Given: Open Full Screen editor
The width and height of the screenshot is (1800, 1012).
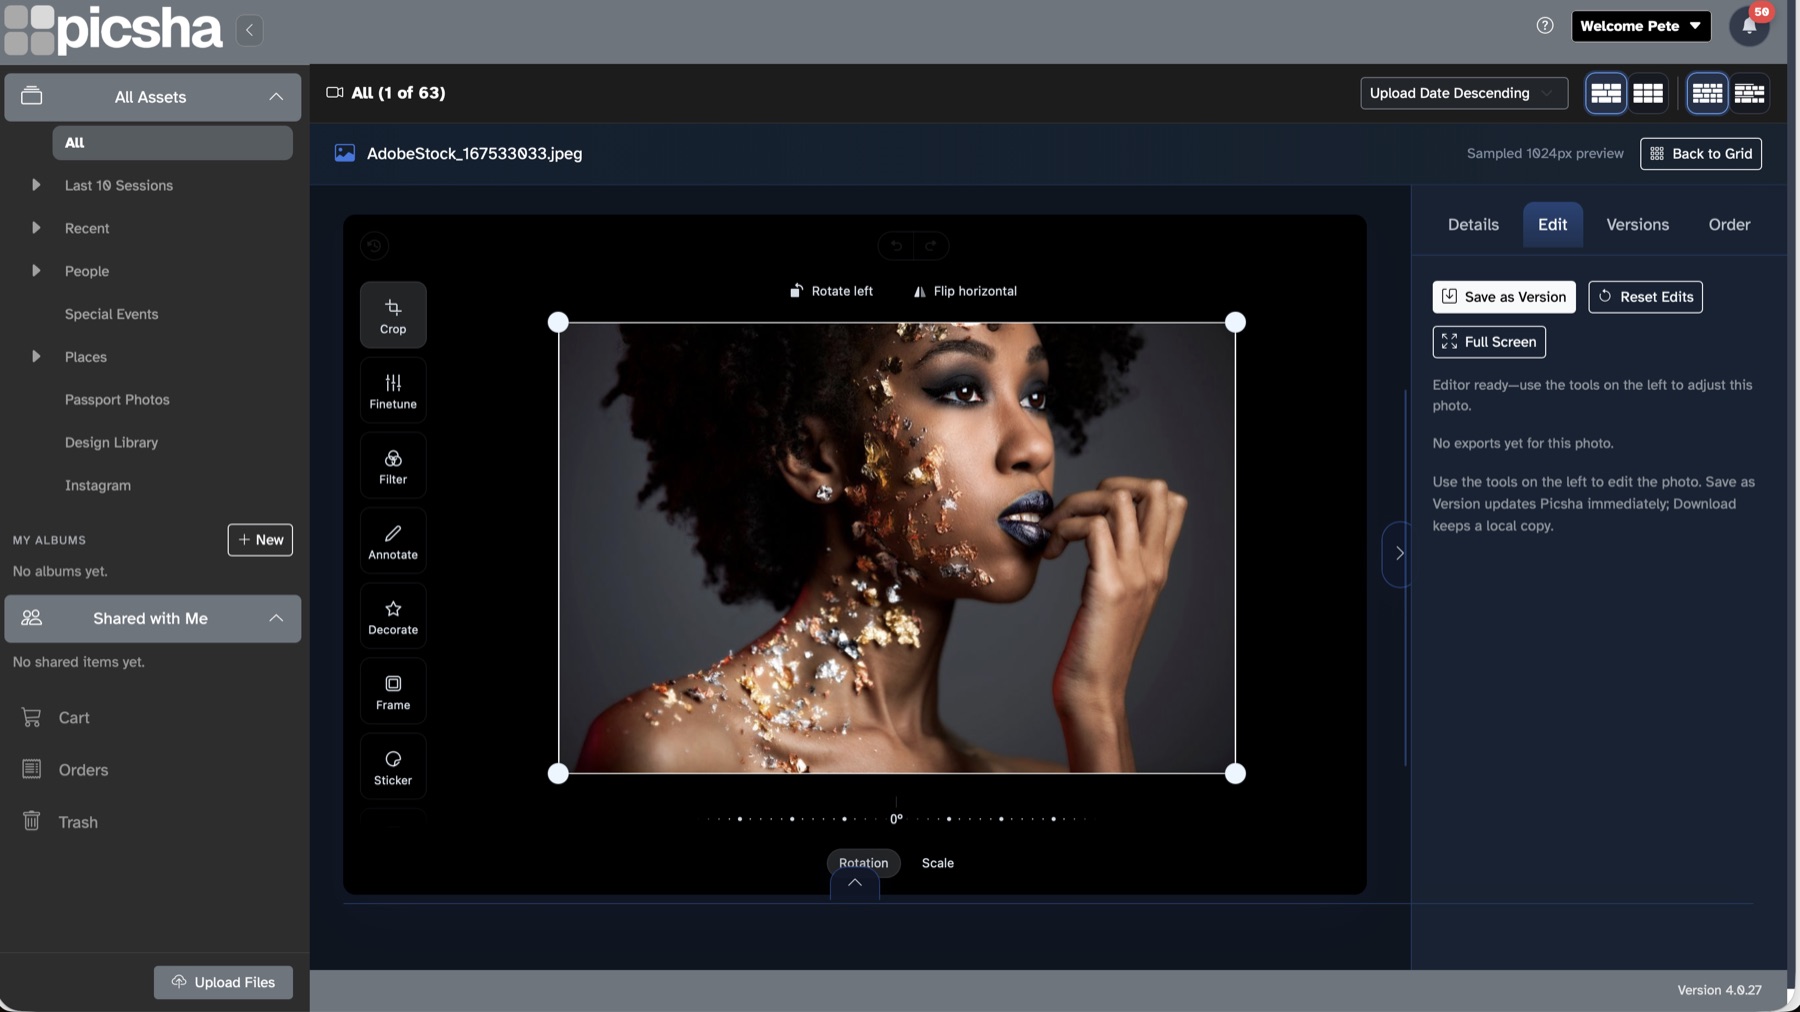Looking at the screenshot, I should point(1489,342).
